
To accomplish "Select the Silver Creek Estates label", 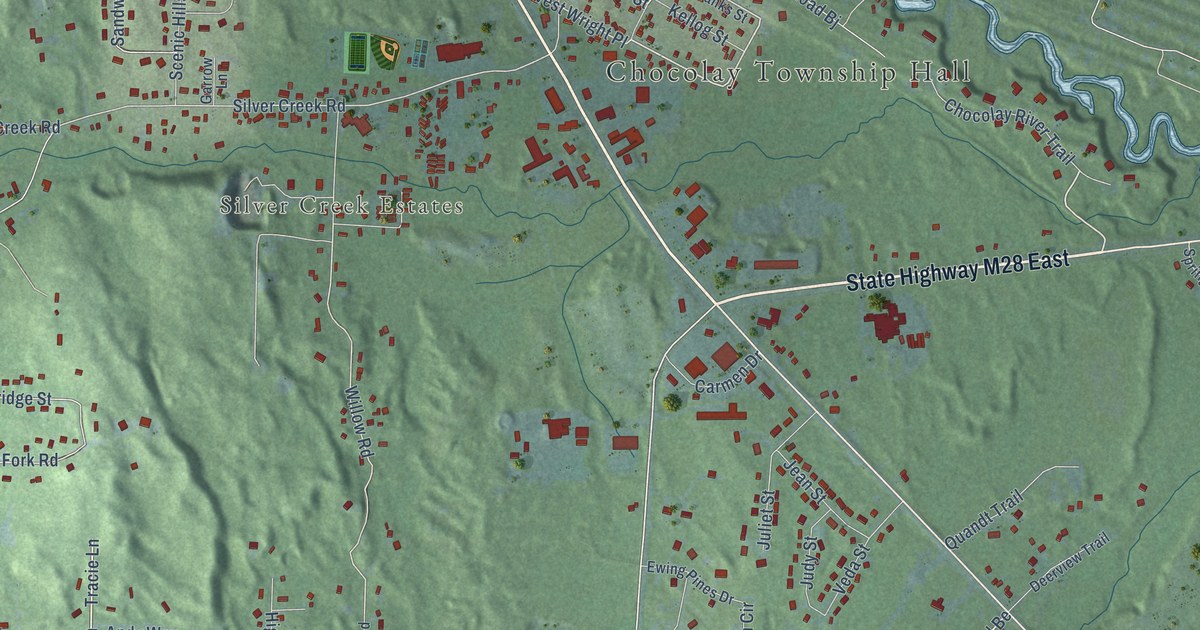I will pos(342,206).
